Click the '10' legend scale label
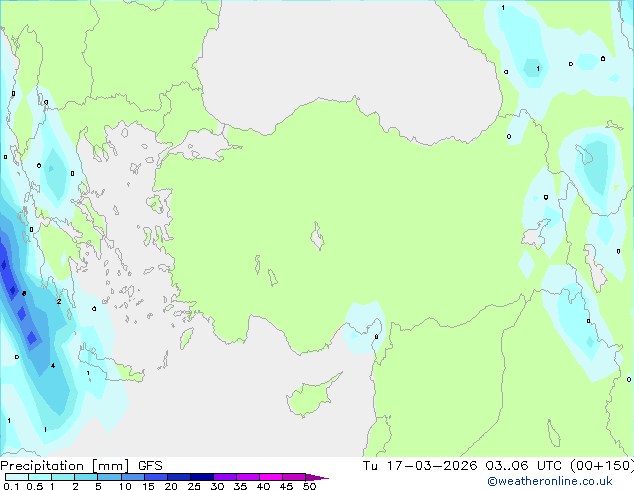The height and width of the screenshot is (490, 634). [125, 486]
